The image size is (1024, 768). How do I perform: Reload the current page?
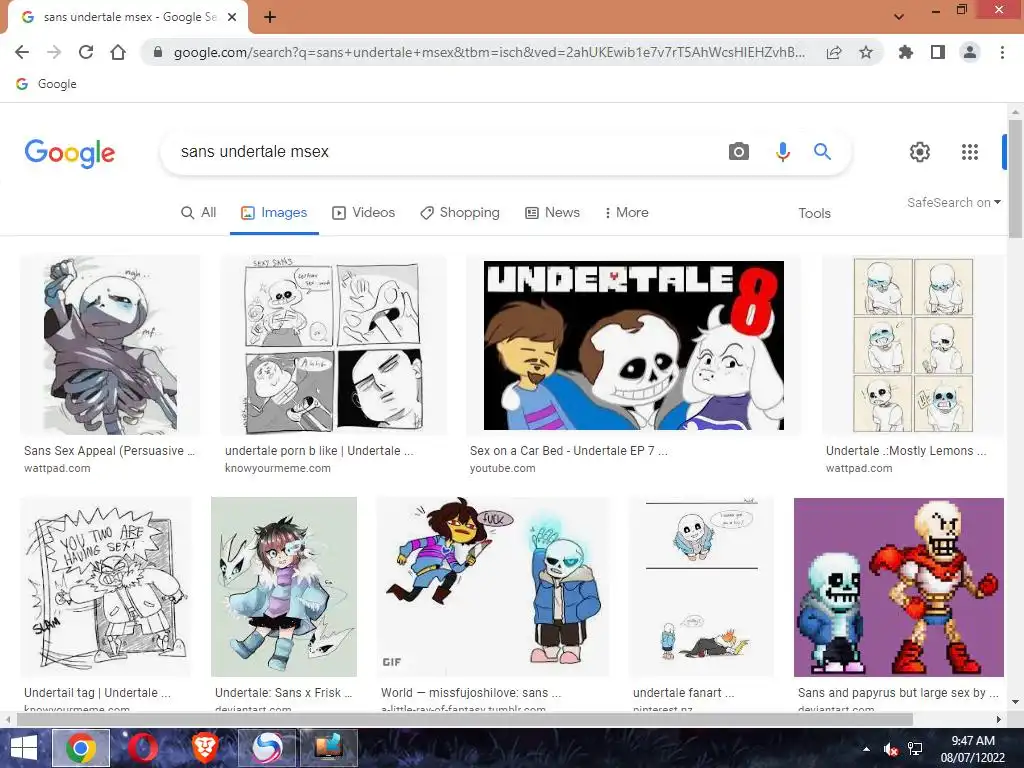(x=86, y=52)
